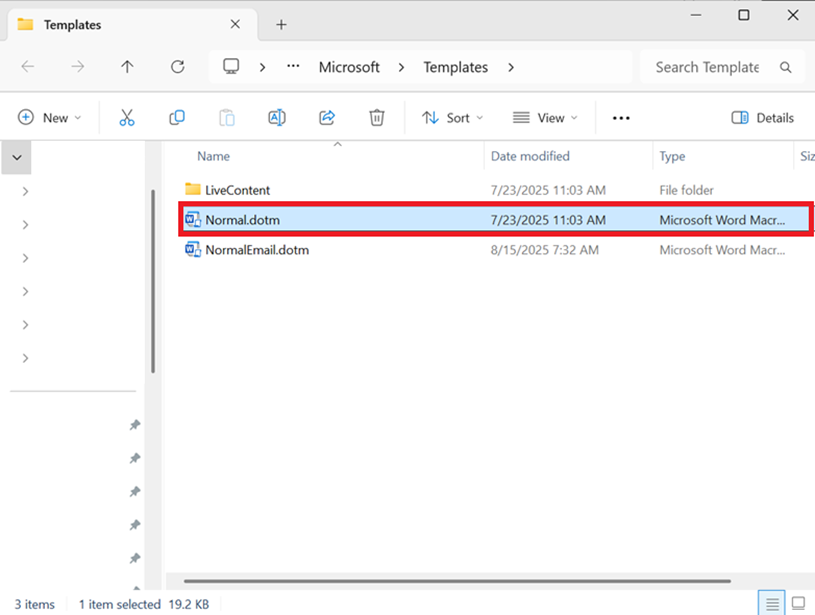
Task: Click the LiveContent folder icon
Action: click(193, 189)
